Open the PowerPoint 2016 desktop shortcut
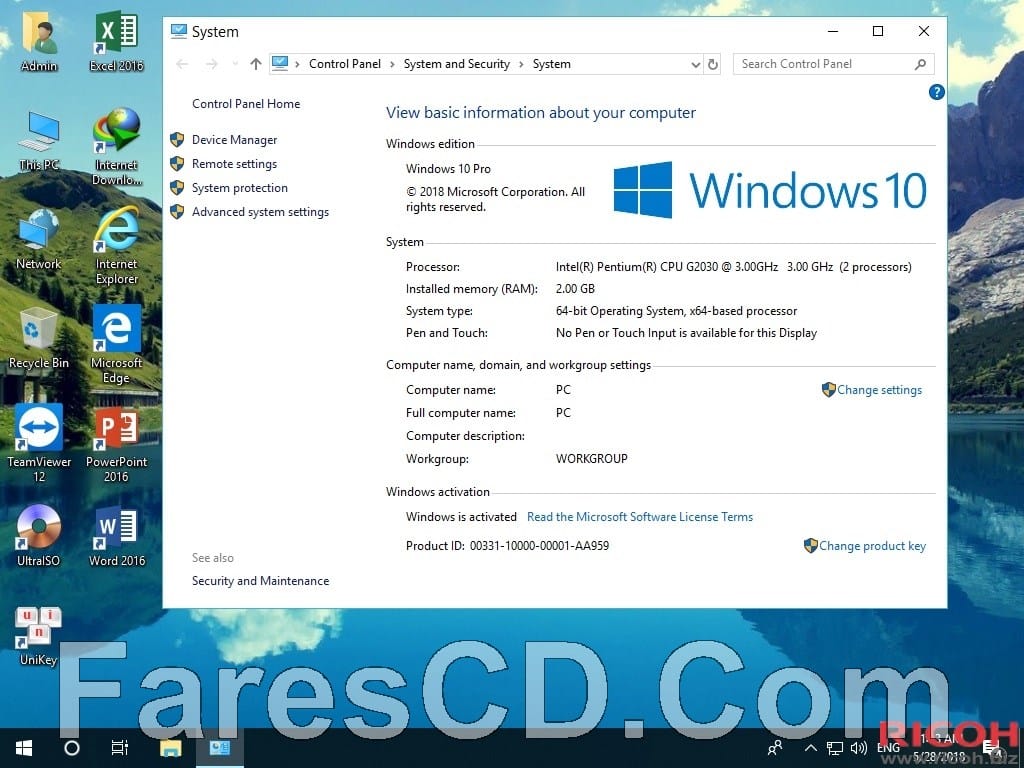Viewport: 1024px width, 768px height. [116, 444]
